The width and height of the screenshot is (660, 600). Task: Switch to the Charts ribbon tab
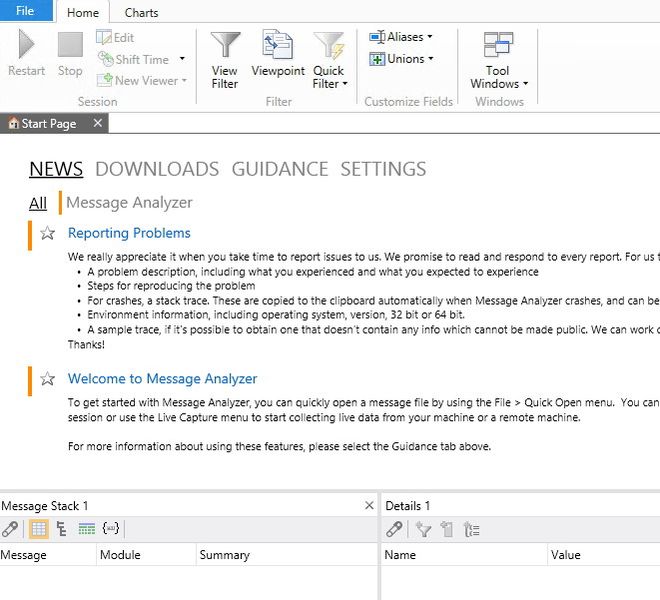click(141, 13)
